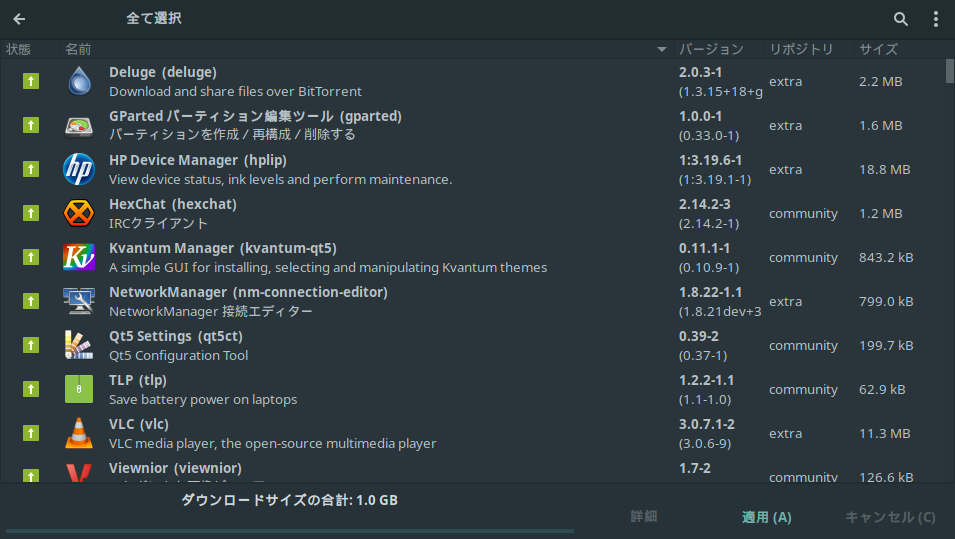This screenshot has width=955, height=539.
Task: Select the TLP (tlp) package title
Action: click(x=138, y=380)
